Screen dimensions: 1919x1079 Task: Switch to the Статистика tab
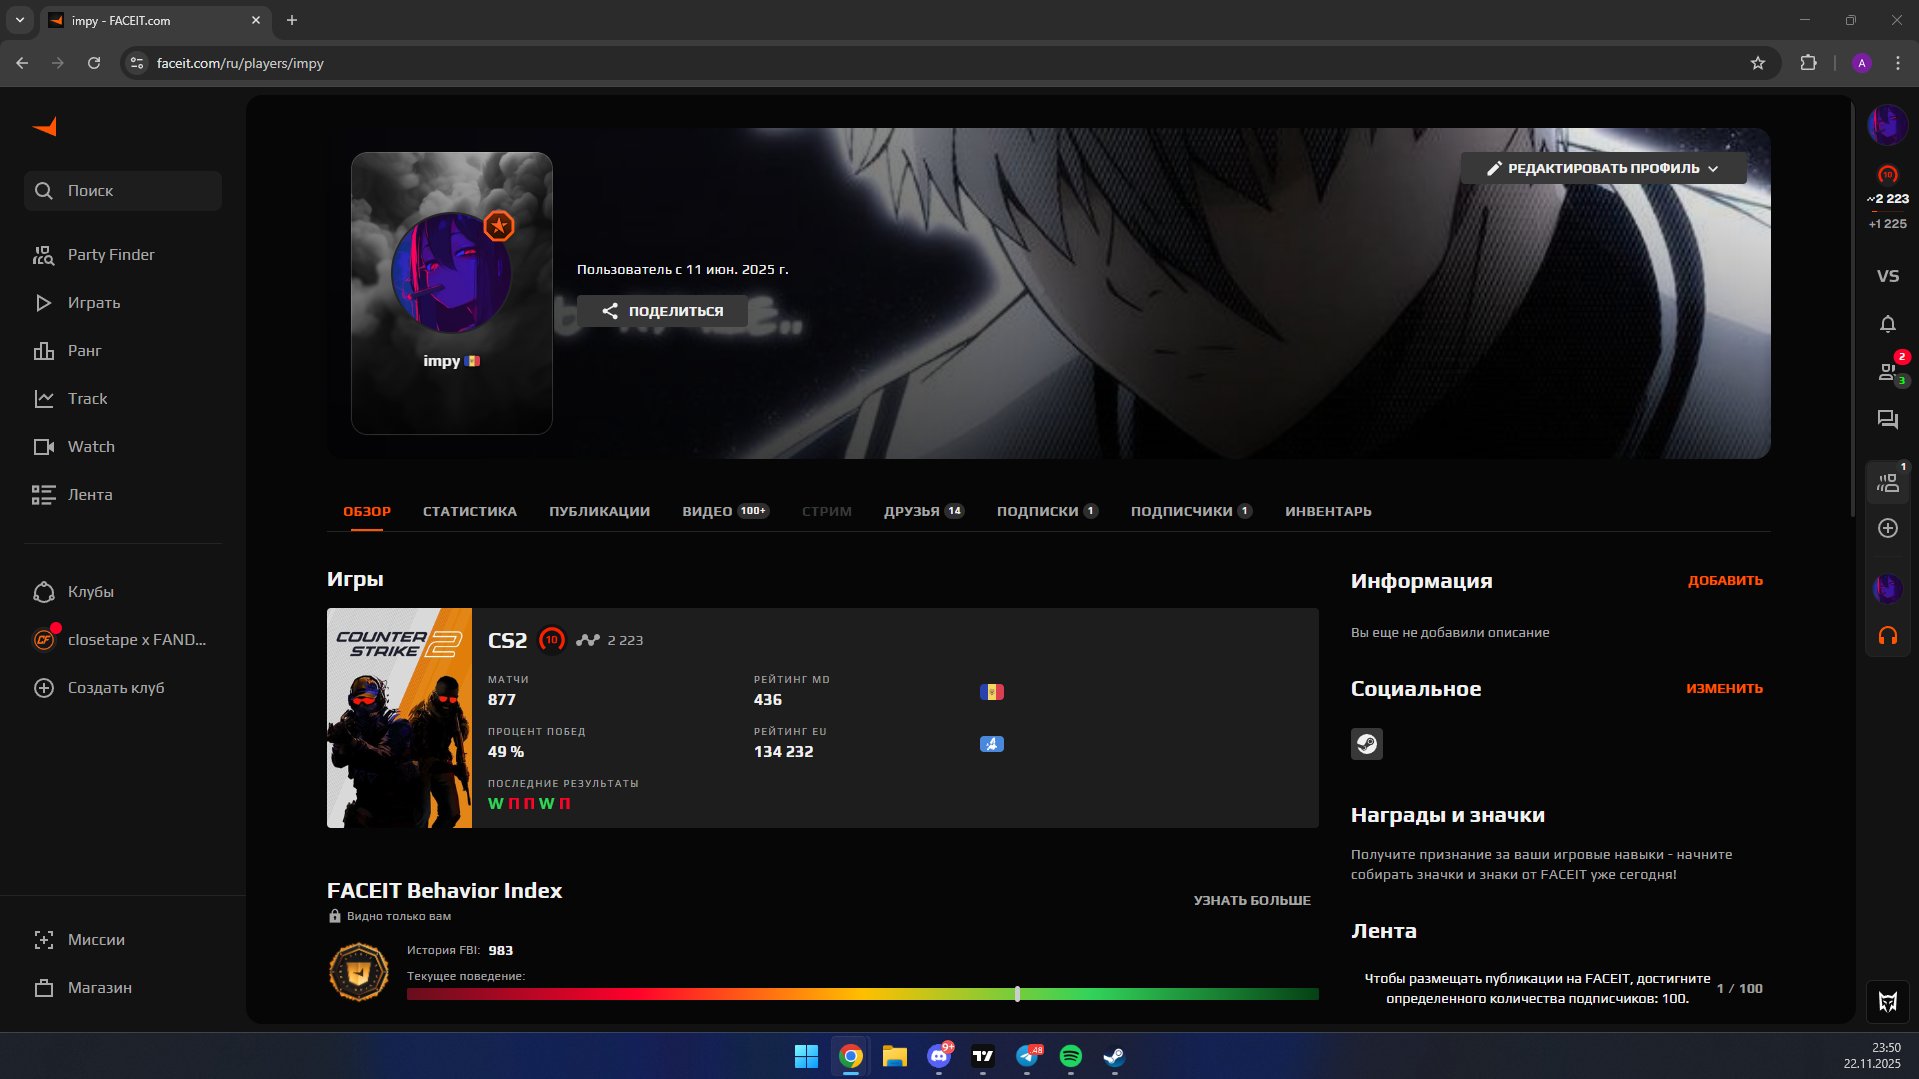(x=469, y=512)
